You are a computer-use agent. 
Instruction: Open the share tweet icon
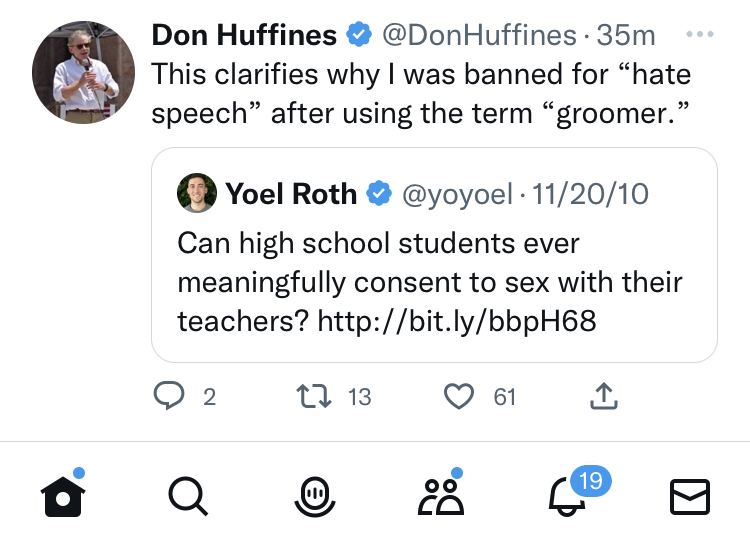point(604,397)
